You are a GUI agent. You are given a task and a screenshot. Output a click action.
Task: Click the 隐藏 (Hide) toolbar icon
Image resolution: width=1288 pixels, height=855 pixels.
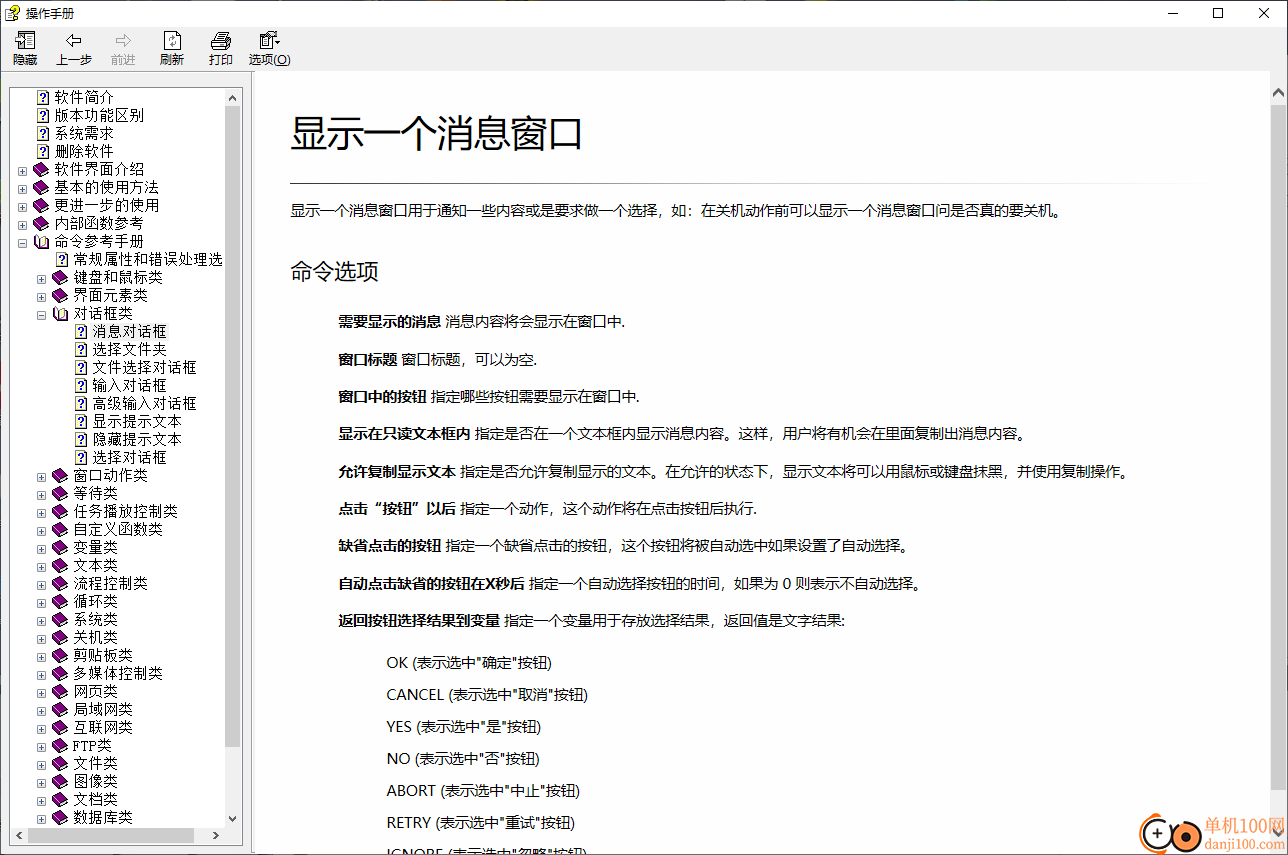pyautogui.click(x=25, y=41)
